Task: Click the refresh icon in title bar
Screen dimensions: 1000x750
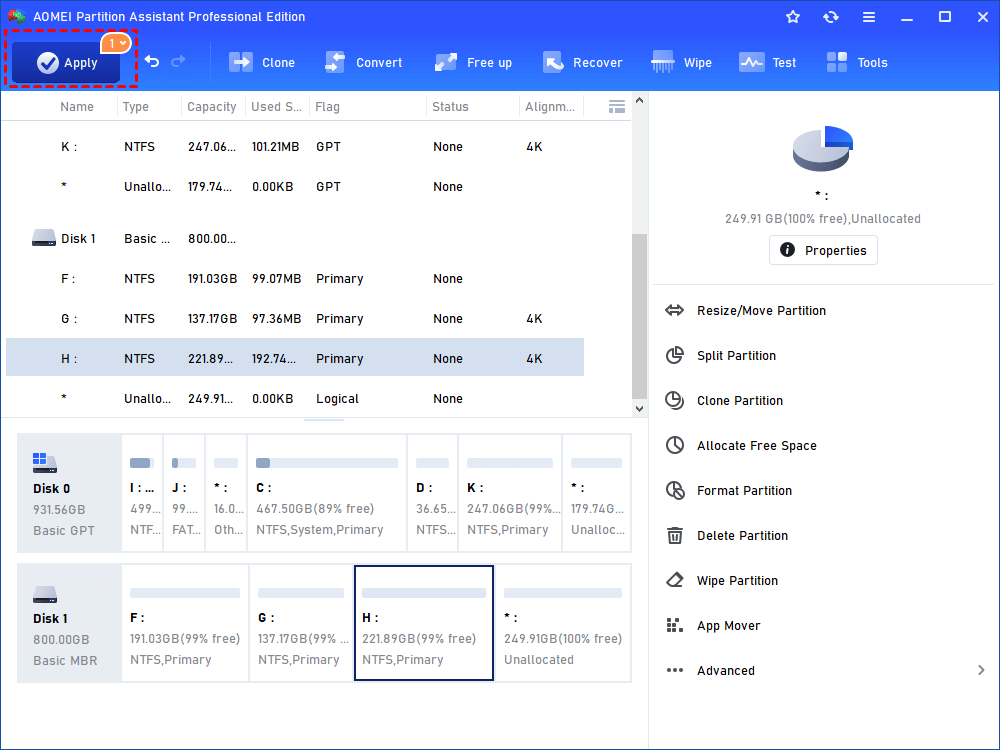Action: click(830, 17)
